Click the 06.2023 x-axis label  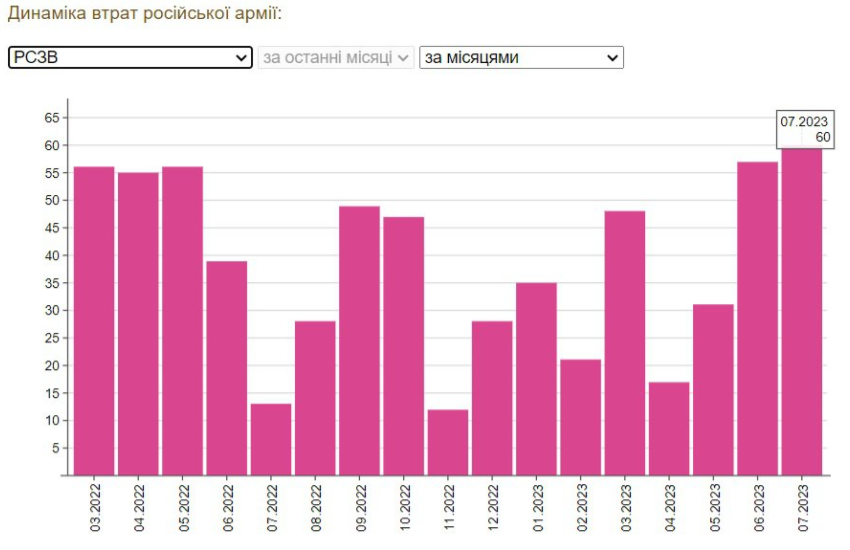[758, 508]
